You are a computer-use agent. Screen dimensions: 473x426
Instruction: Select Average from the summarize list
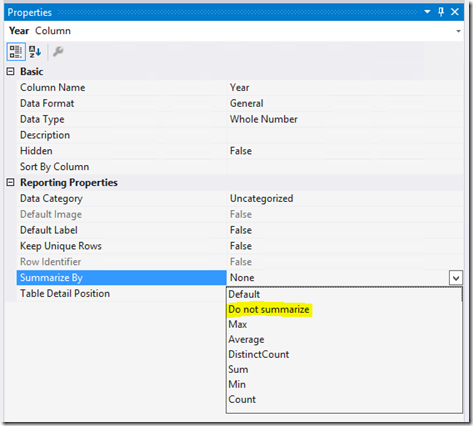click(x=246, y=340)
